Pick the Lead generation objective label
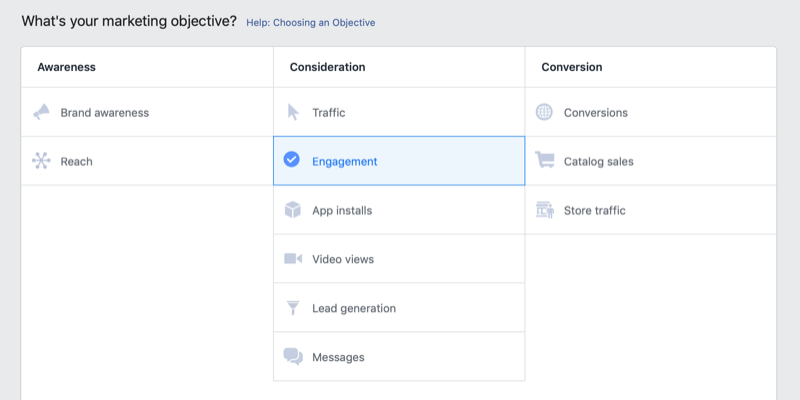Screen dimensions: 800x400 tap(354, 309)
